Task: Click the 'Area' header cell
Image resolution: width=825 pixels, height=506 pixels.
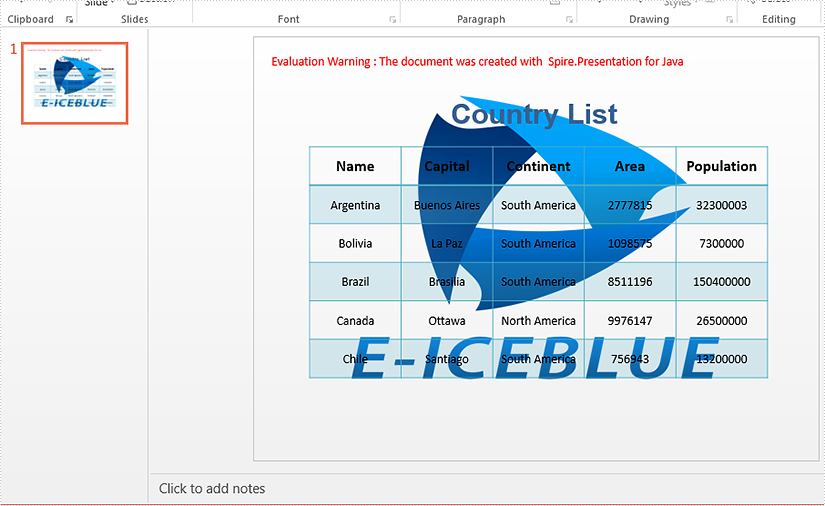Action: pos(630,166)
